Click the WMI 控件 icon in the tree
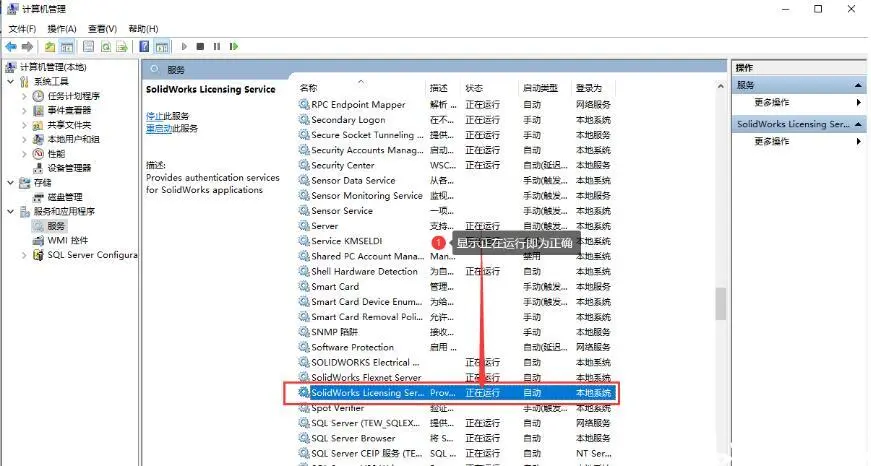This screenshot has height=466, width=871. click(x=38, y=240)
